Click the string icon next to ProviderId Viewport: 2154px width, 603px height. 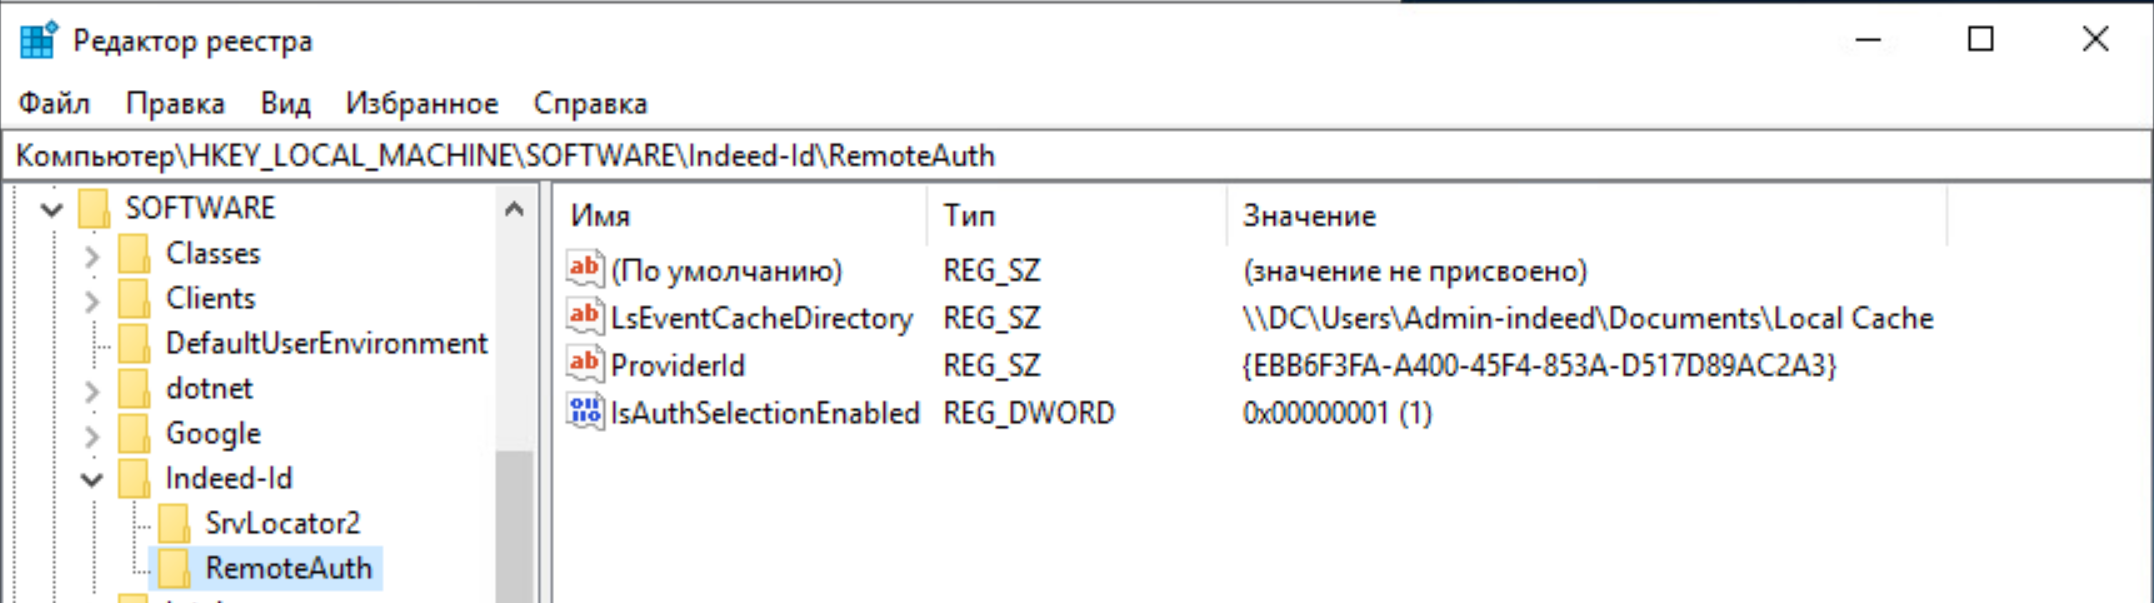coord(584,364)
